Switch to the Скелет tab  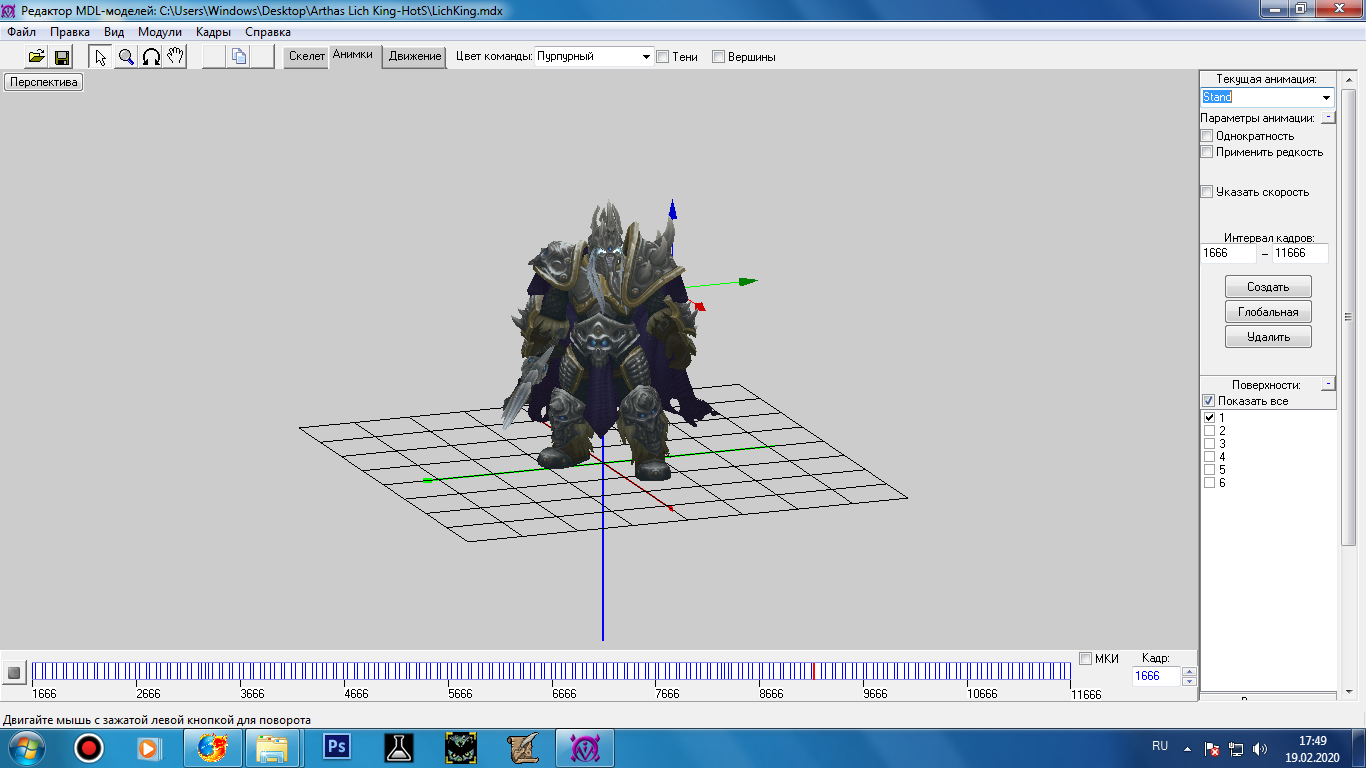tap(306, 57)
